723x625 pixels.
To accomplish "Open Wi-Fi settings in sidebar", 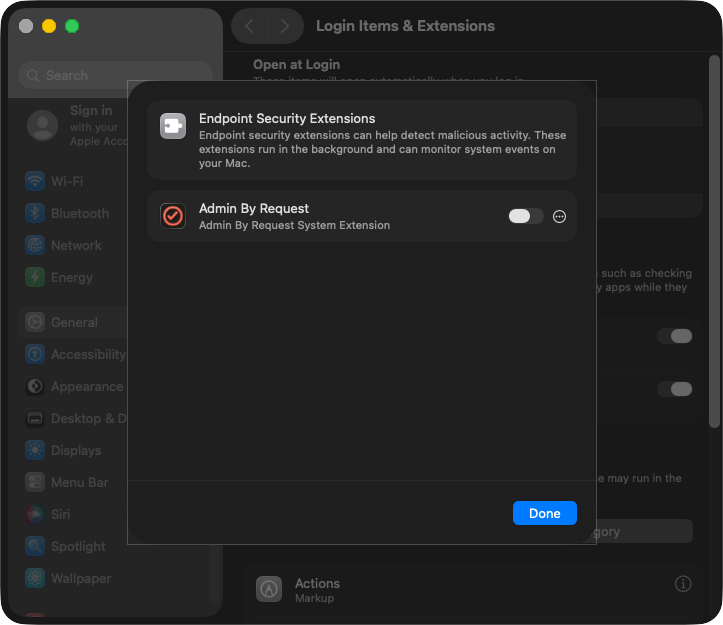I will click(x=66, y=181).
